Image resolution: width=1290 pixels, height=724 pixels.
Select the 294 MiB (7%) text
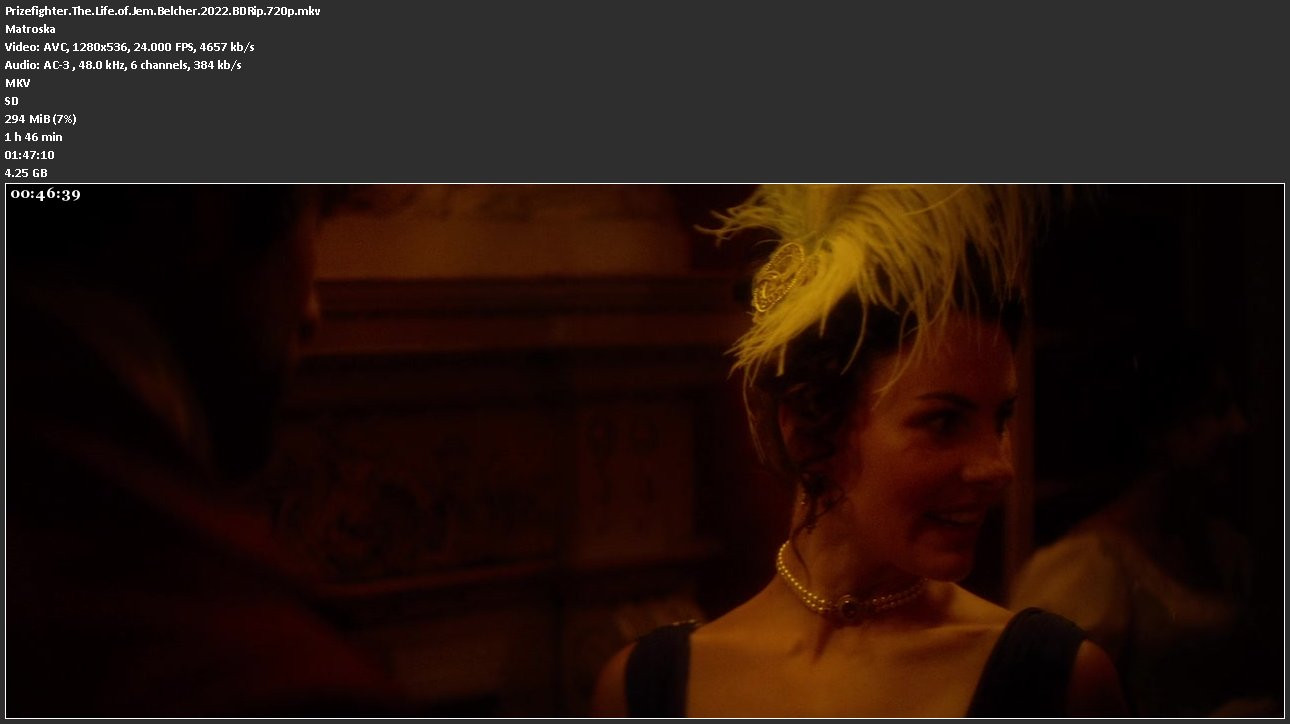click(x=40, y=119)
